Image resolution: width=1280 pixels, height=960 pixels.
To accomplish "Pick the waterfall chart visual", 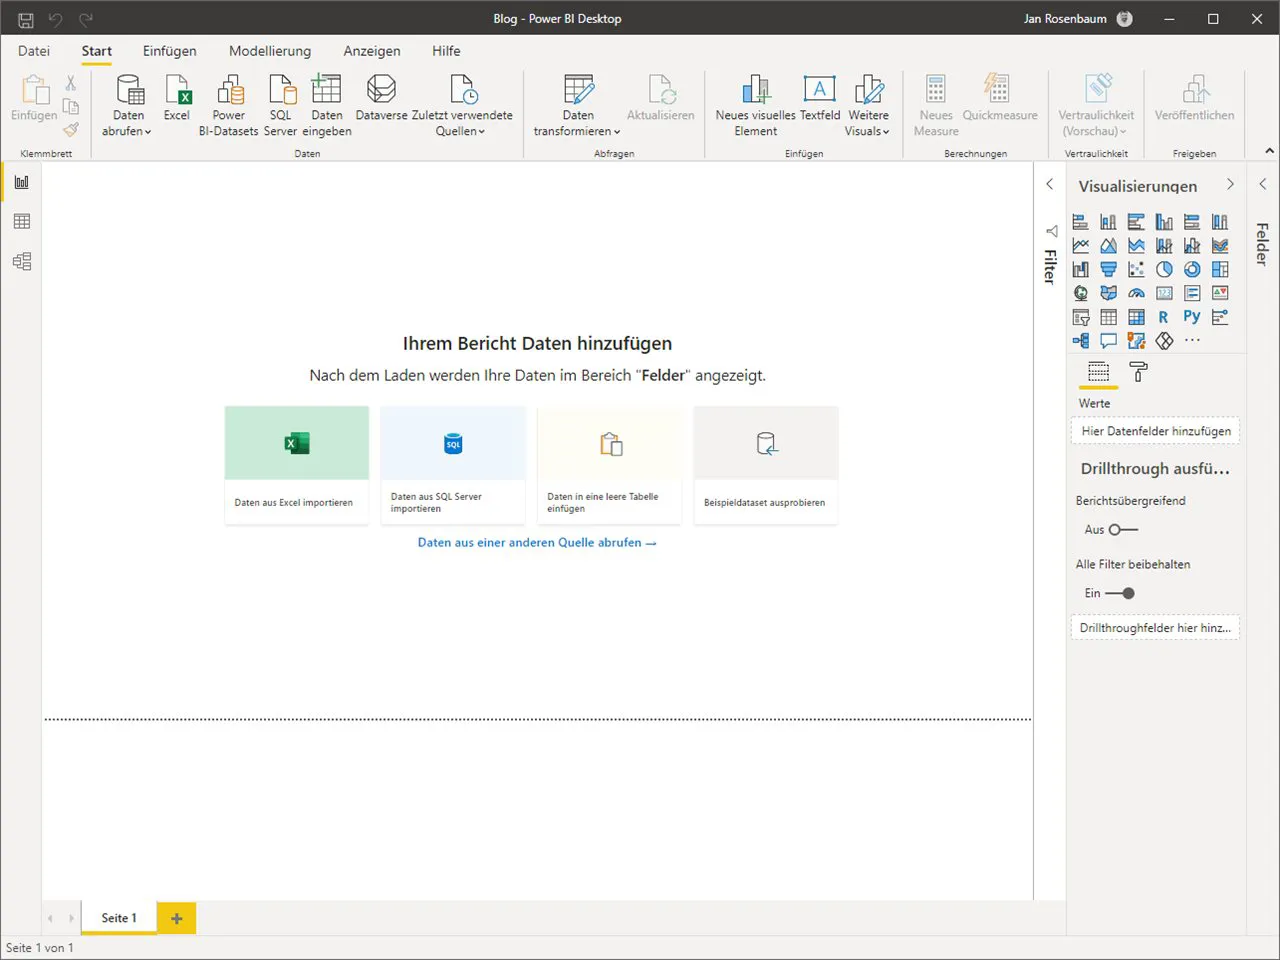I will coord(1081,269).
